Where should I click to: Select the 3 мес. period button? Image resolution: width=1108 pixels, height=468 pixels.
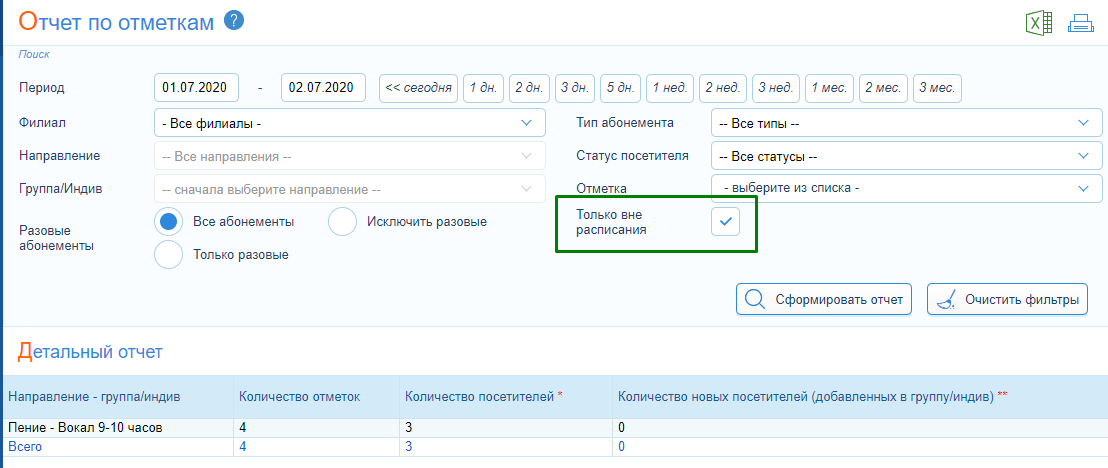[937, 88]
